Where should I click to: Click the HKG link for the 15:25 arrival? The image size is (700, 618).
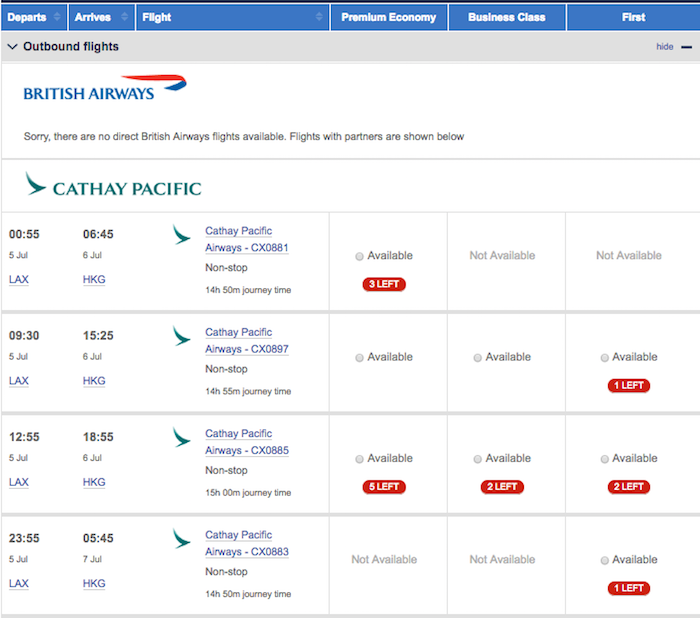point(94,381)
